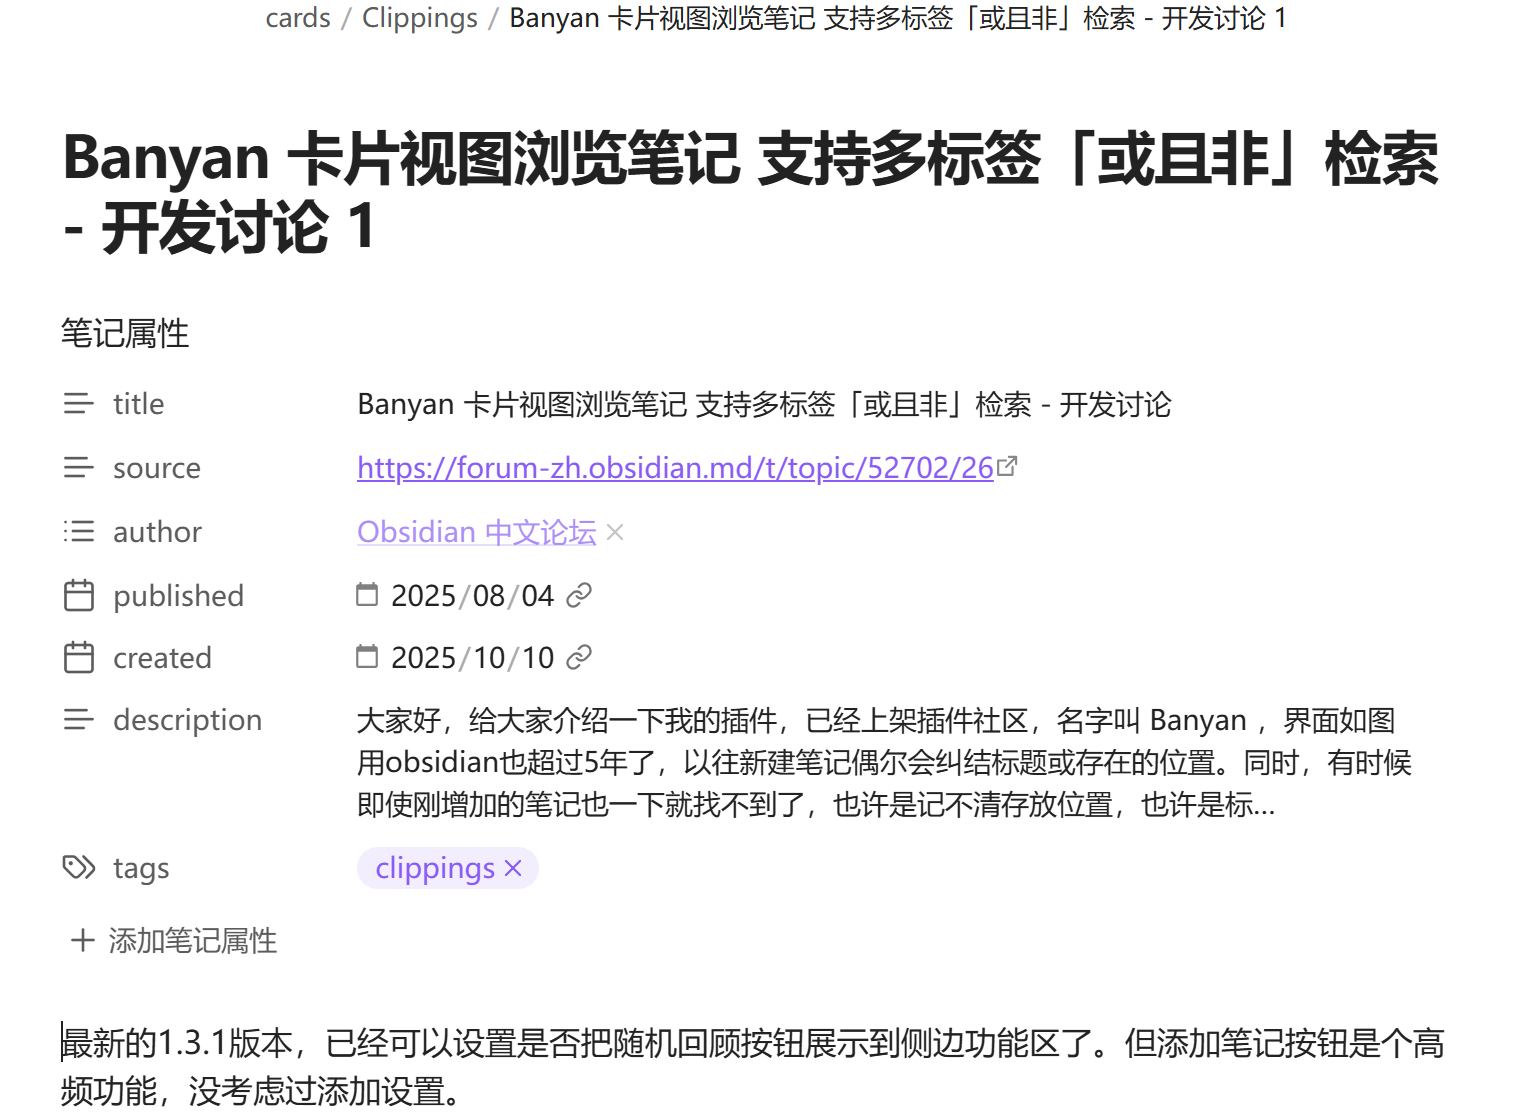Click the description property type icon
The width and height of the screenshot is (1532, 1116).
(x=78, y=720)
